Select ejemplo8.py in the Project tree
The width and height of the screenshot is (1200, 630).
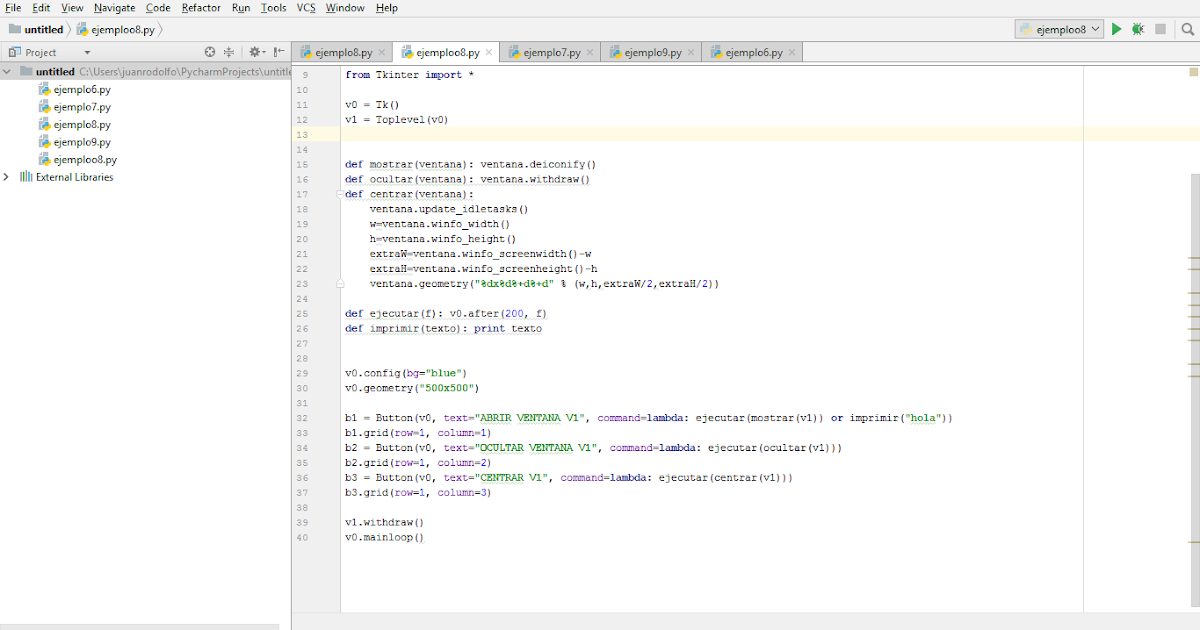click(x=80, y=123)
